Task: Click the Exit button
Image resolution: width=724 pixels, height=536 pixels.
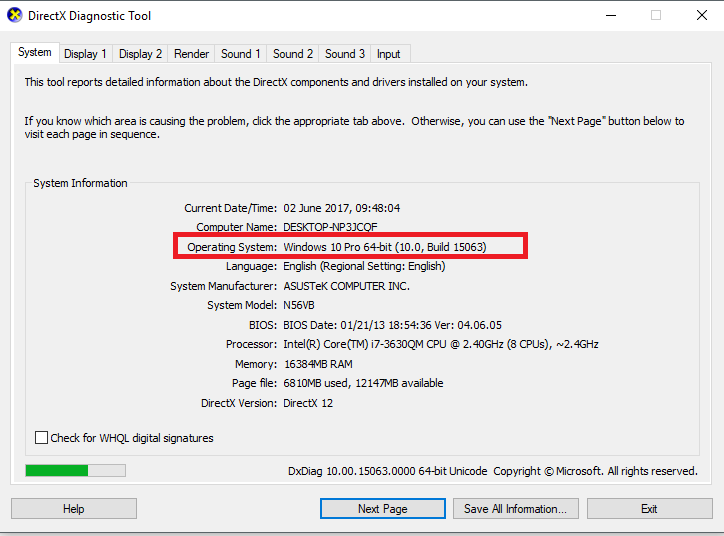Action: [x=650, y=509]
